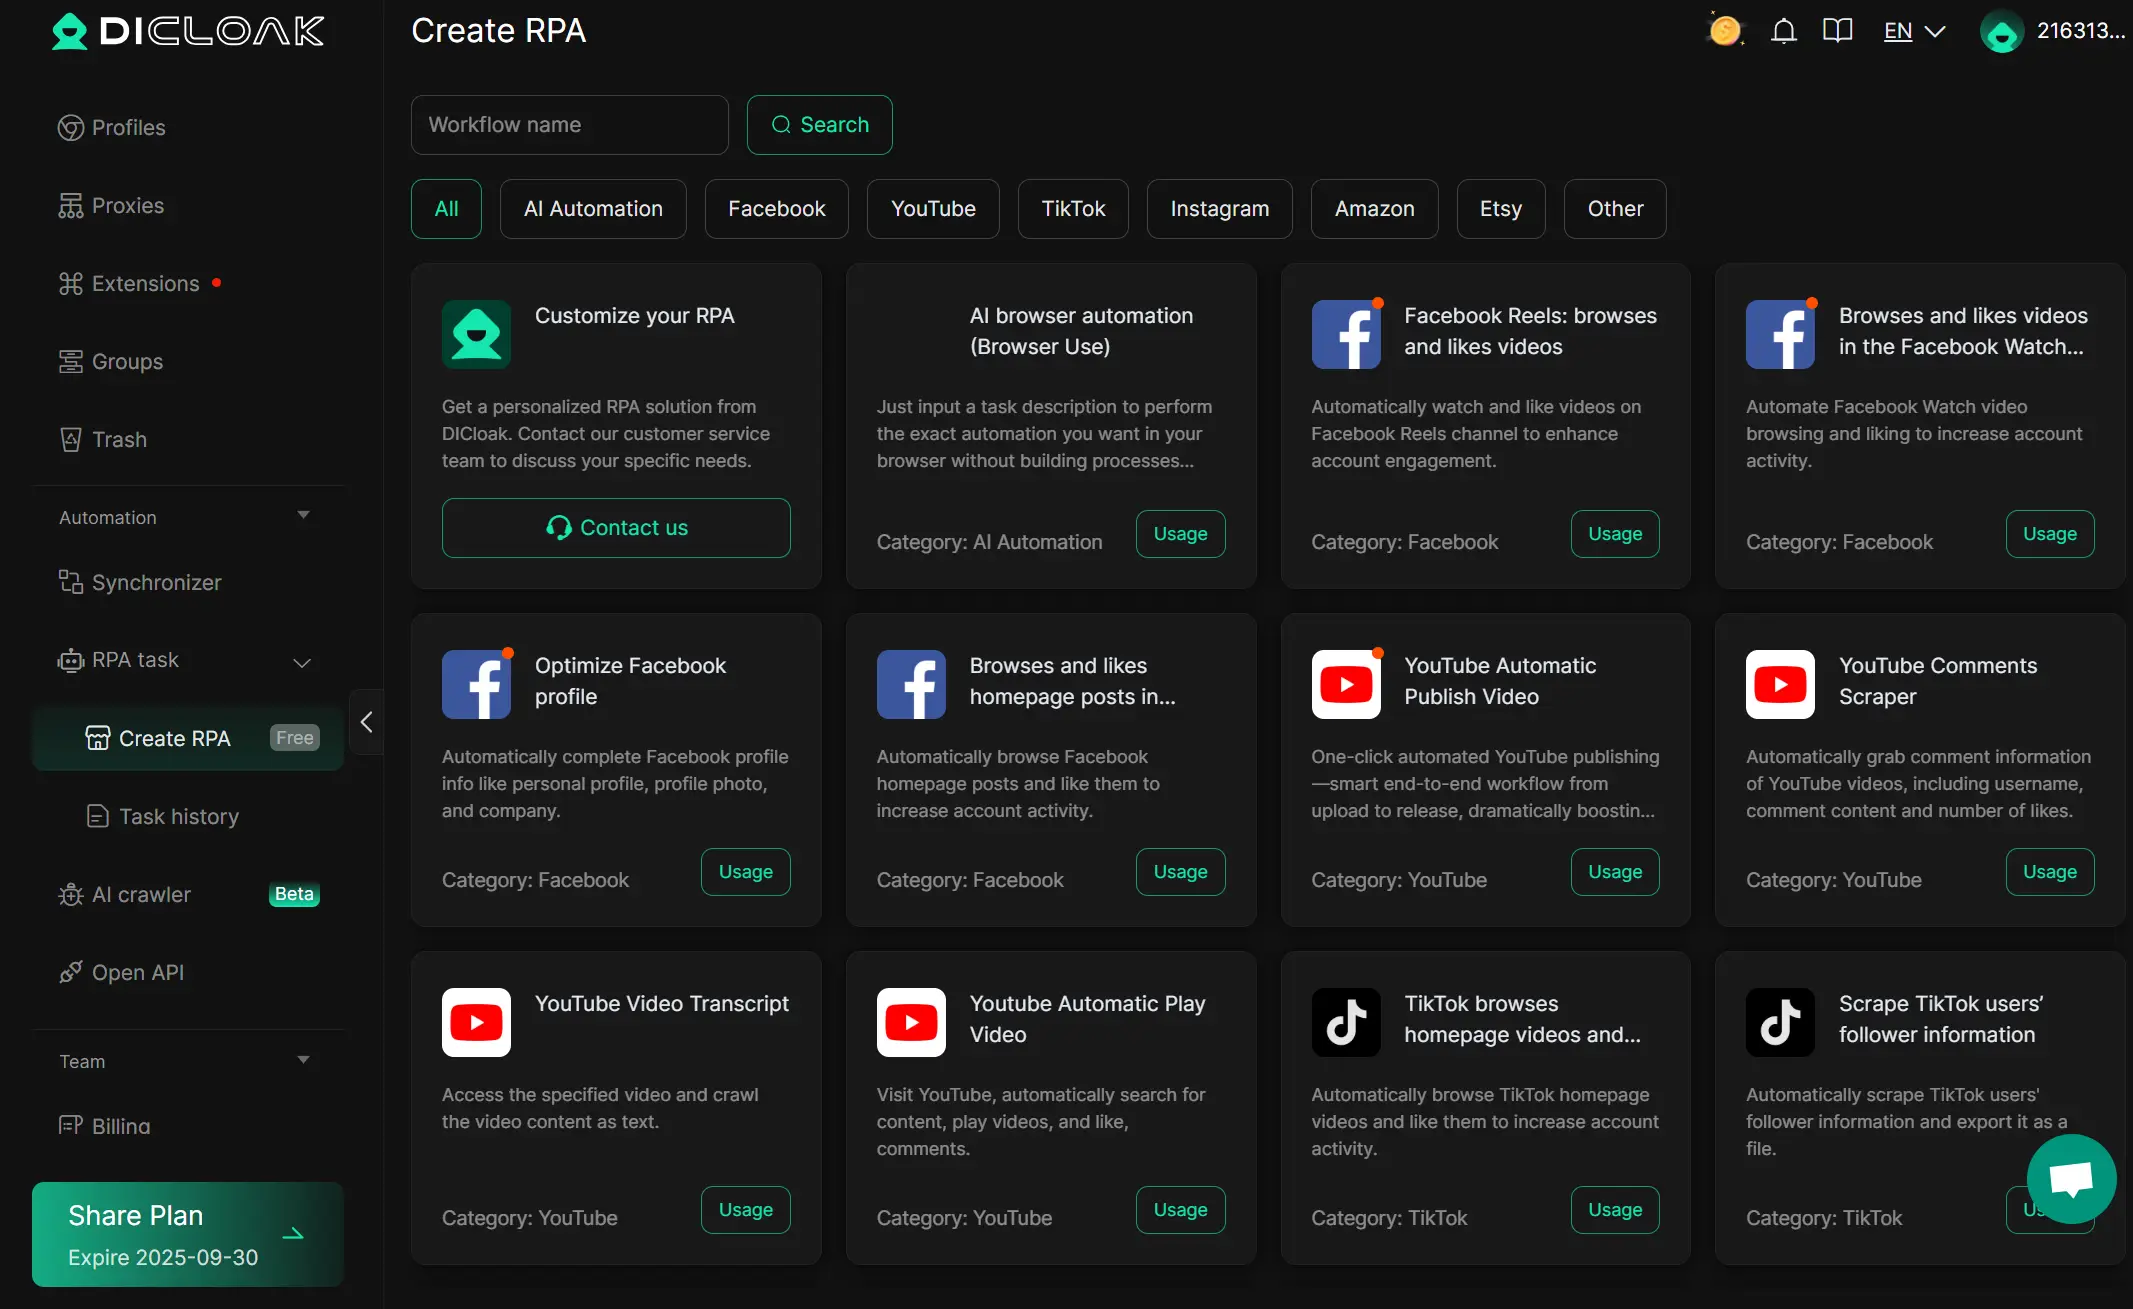Open the live chat support bubble

click(2071, 1179)
